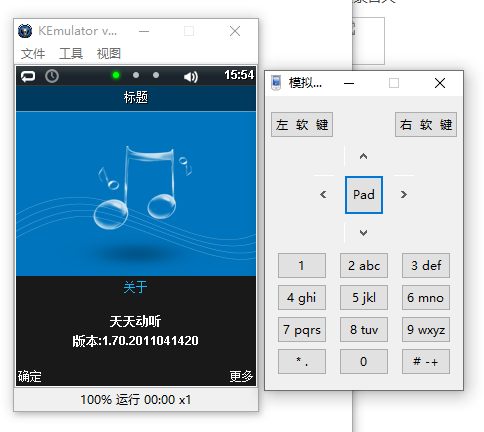The height and width of the screenshot is (432, 484).
Task: Click keypad button 4 ghi
Action: tap(302, 297)
